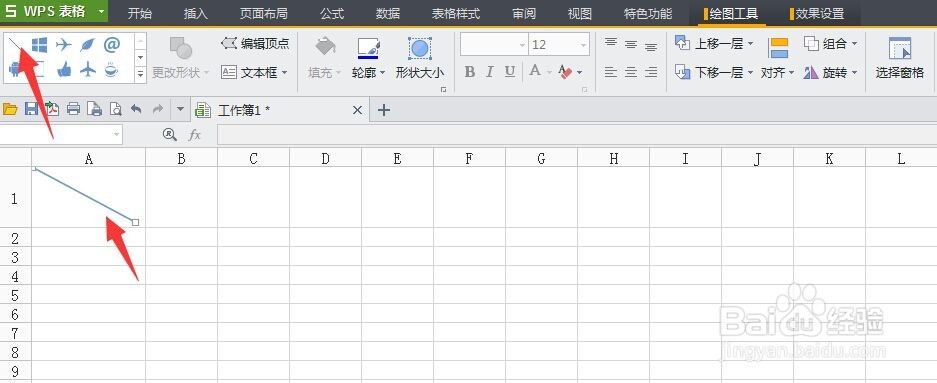Select the @ symbol shape
The height and width of the screenshot is (383, 937).
(112, 44)
